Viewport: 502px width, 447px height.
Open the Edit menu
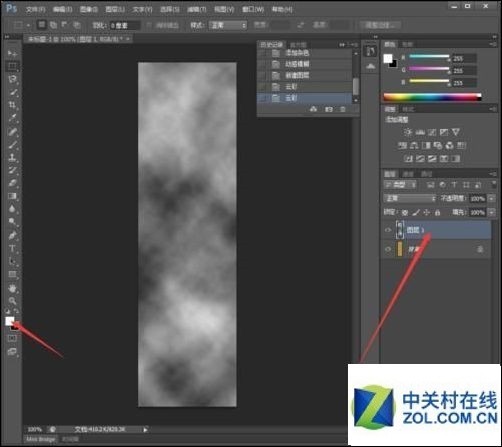62,9
